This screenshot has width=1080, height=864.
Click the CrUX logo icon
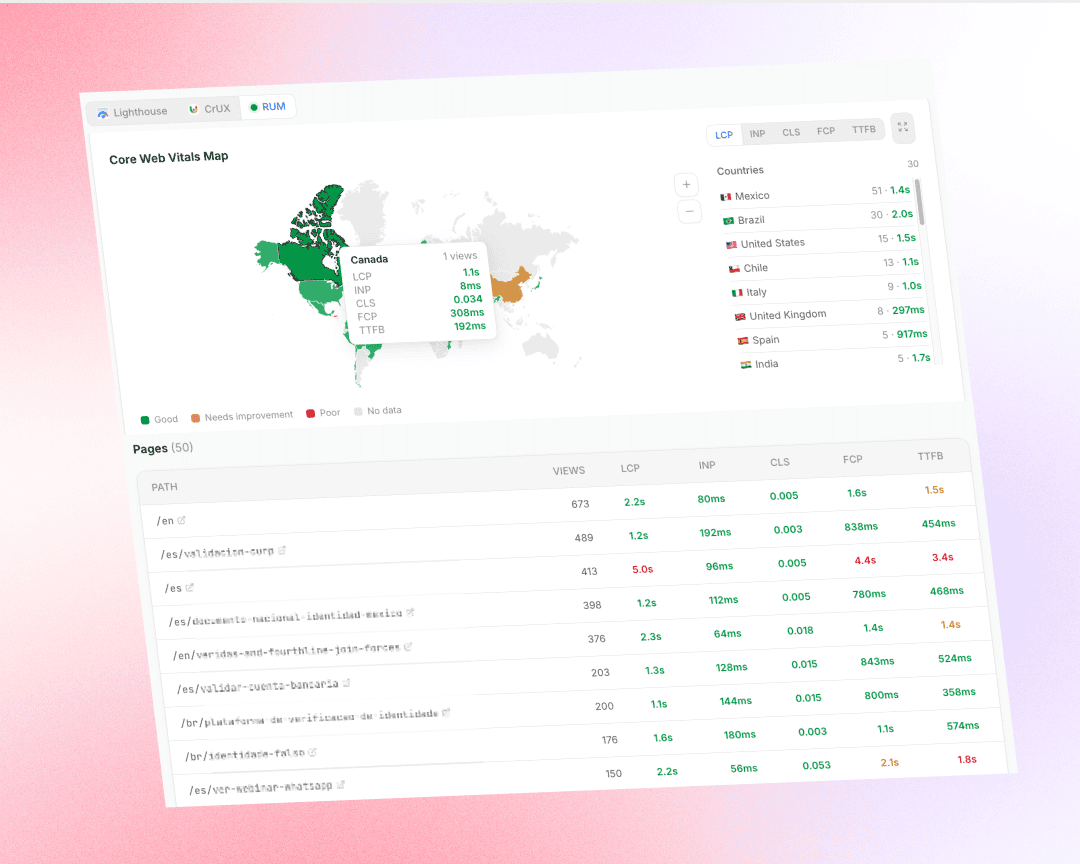194,110
